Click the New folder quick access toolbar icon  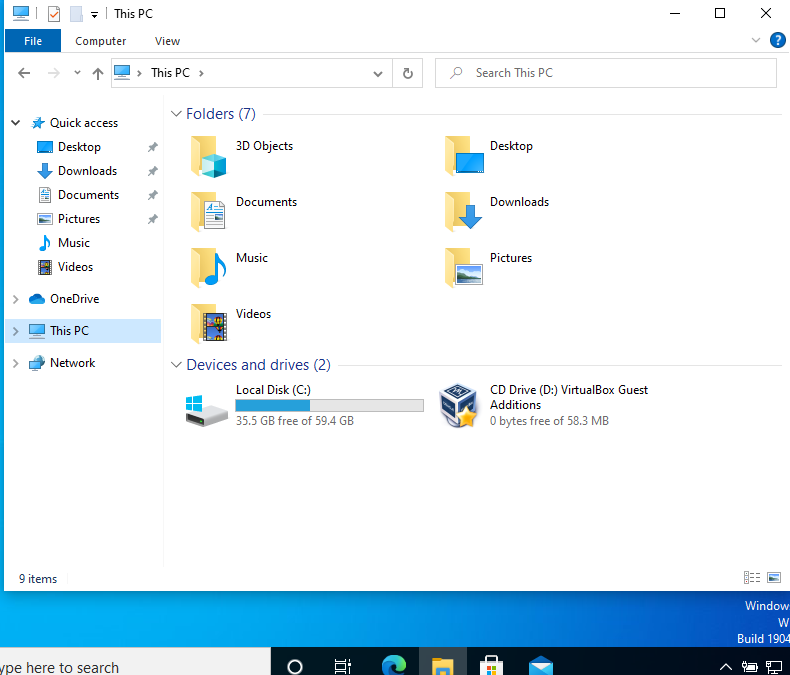76,14
